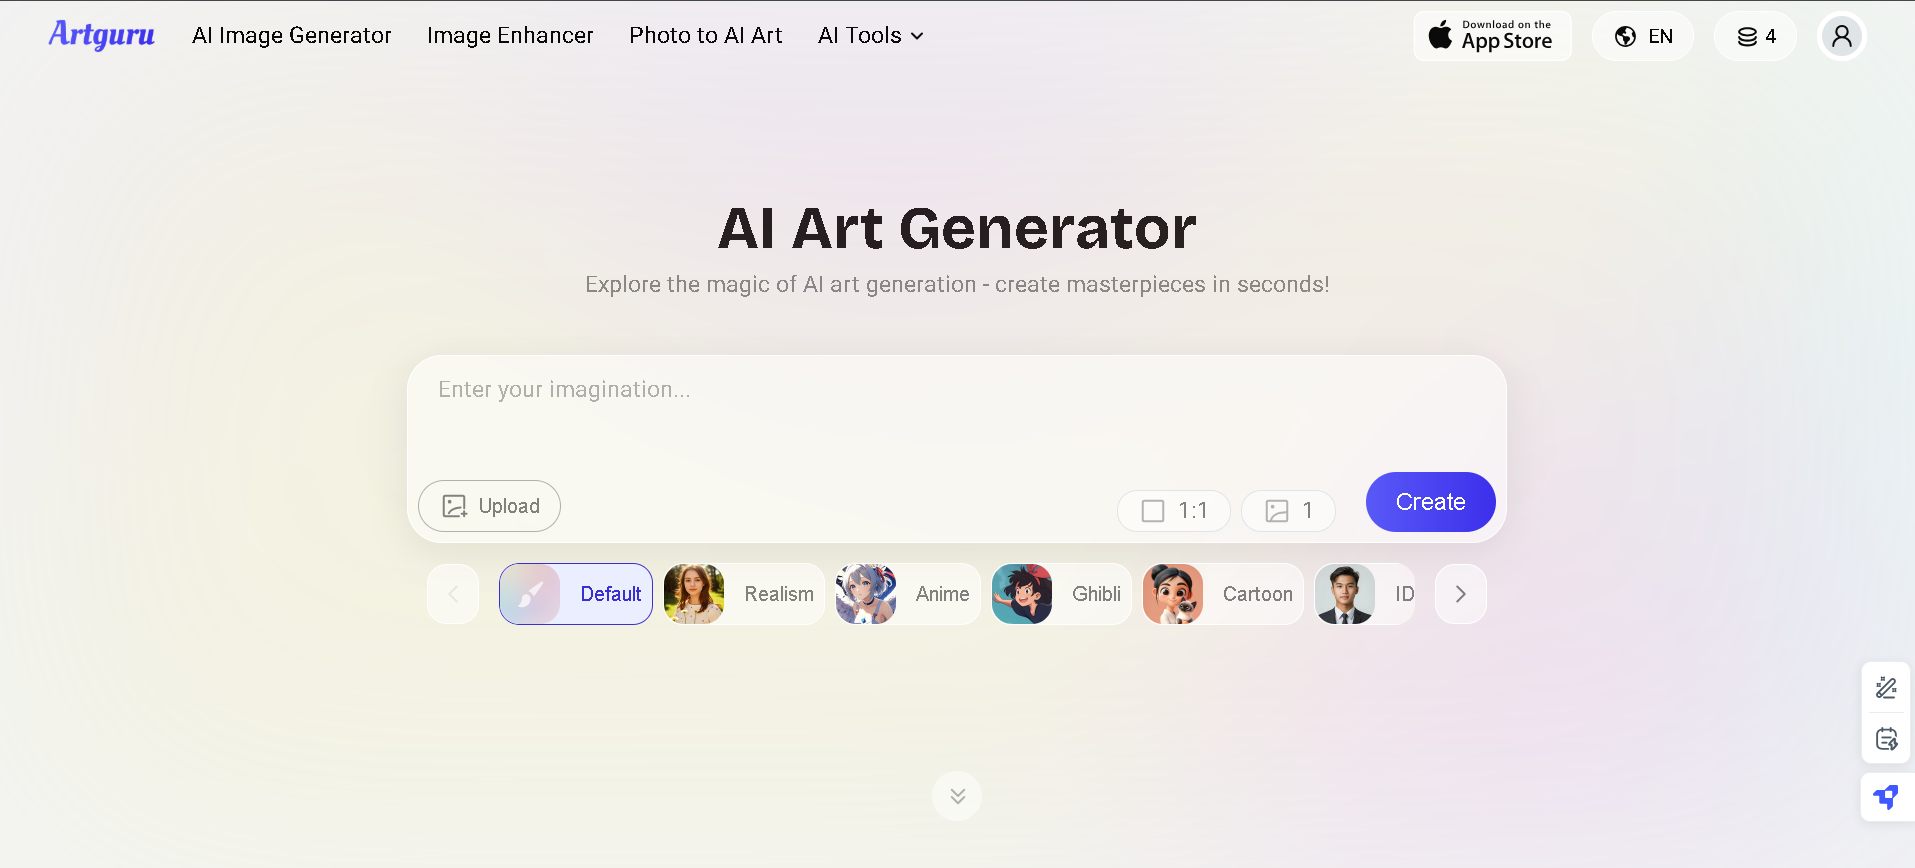
Task: Select the Anime style
Action: [908, 594]
